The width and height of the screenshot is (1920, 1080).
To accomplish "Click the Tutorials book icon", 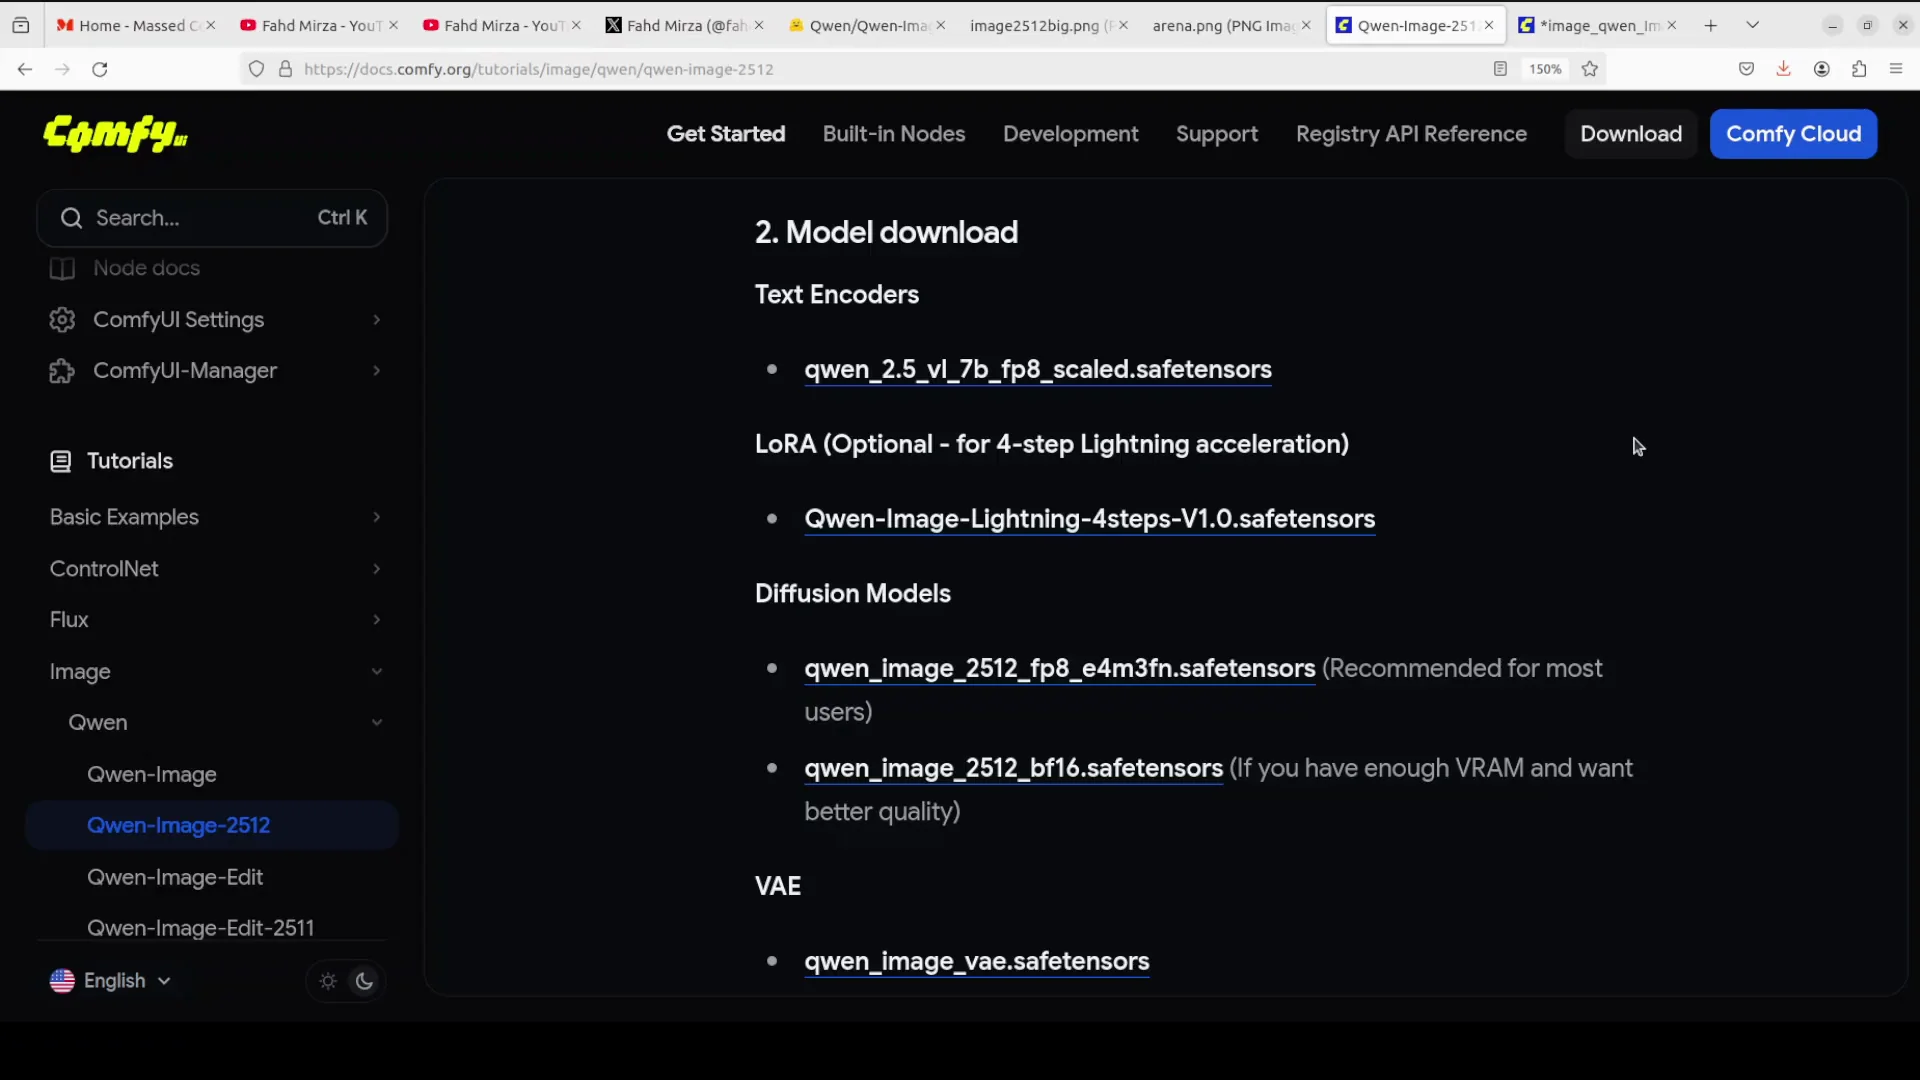I will (61, 461).
